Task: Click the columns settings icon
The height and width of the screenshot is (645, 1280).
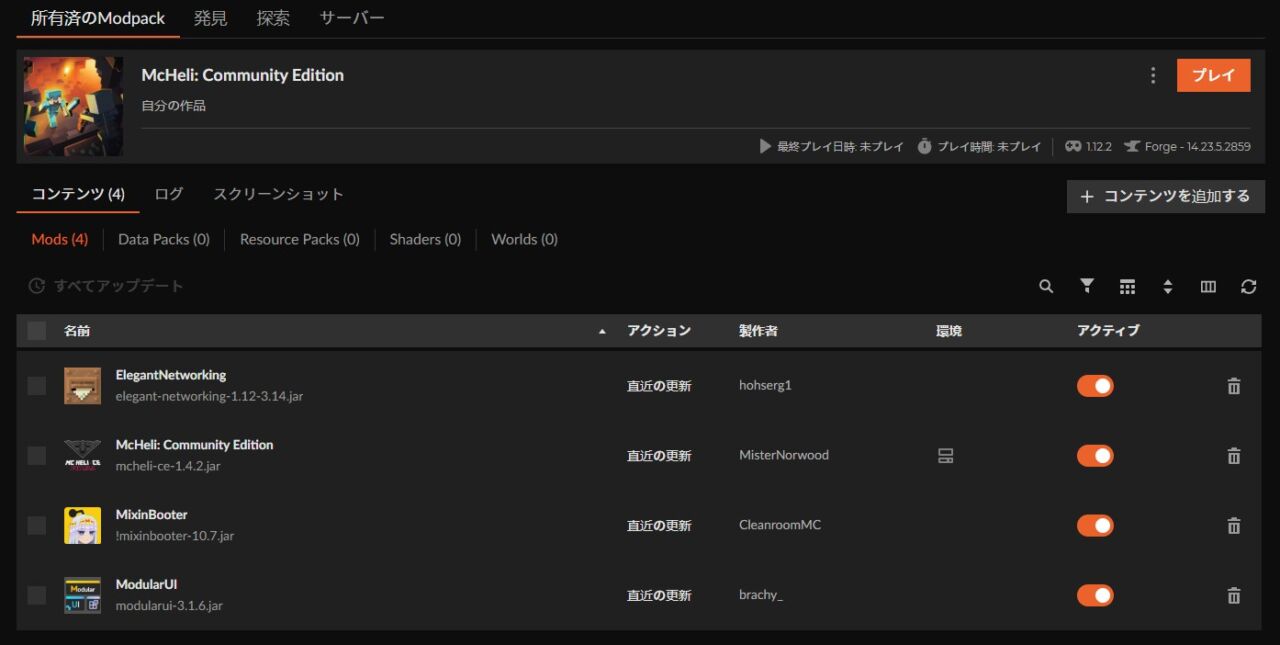Action: click(1208, 287)
